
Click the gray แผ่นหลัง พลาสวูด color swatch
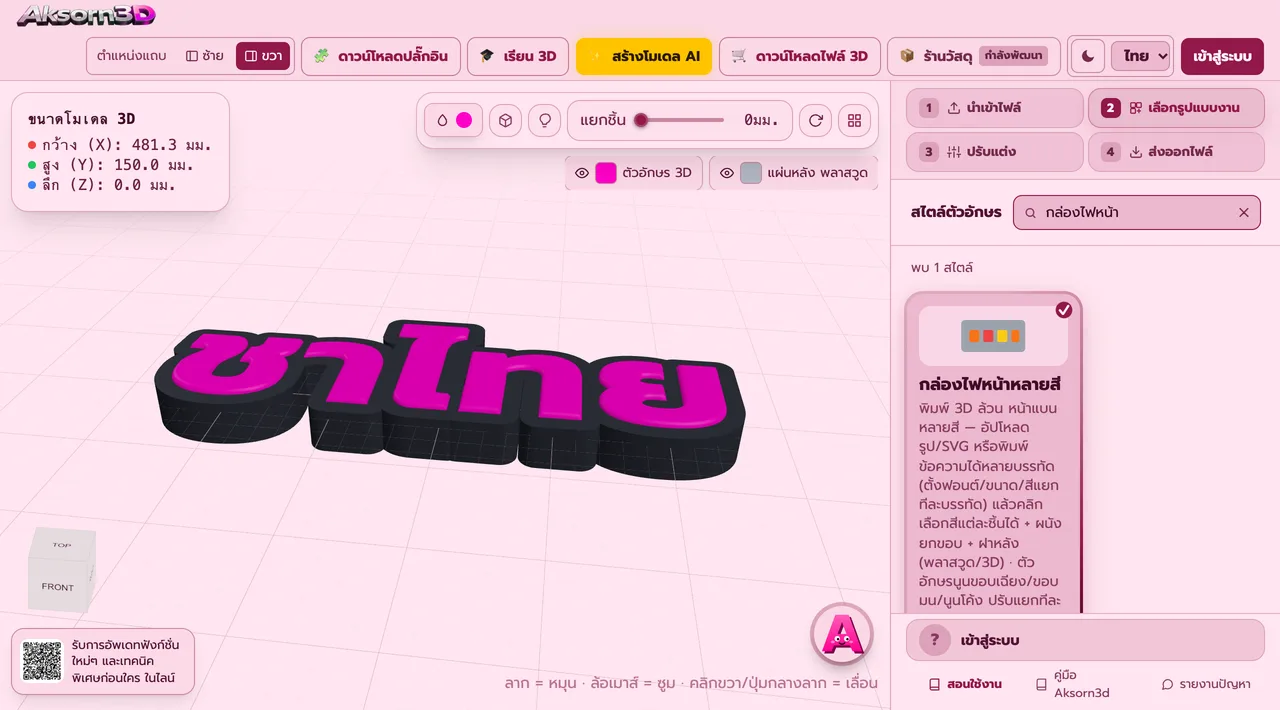(x=751, y=173)
